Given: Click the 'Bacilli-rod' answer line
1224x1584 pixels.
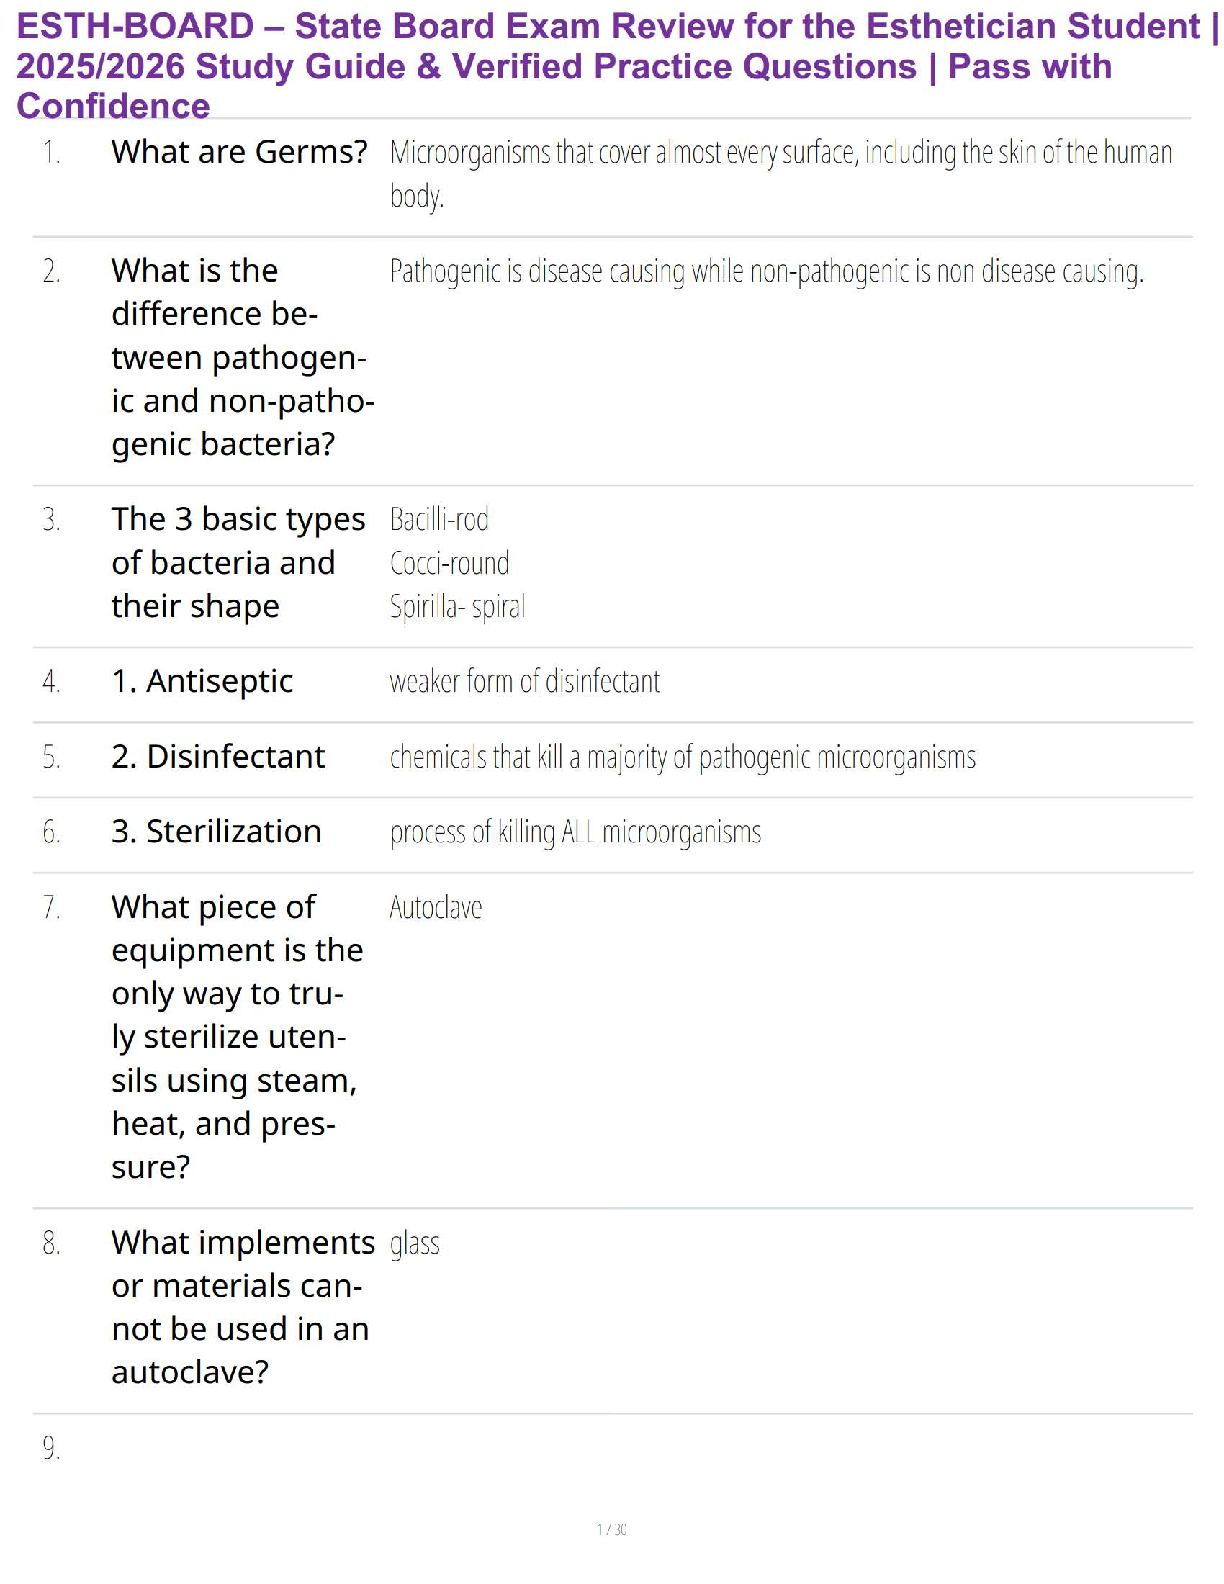Looking at the screenshot, I should click(439, 520).
